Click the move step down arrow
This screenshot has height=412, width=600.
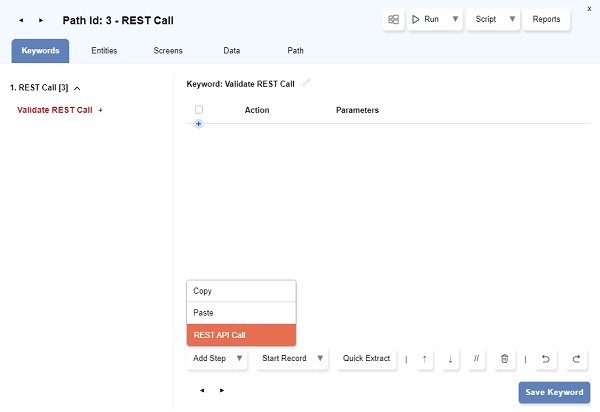(x=451, y=358)
